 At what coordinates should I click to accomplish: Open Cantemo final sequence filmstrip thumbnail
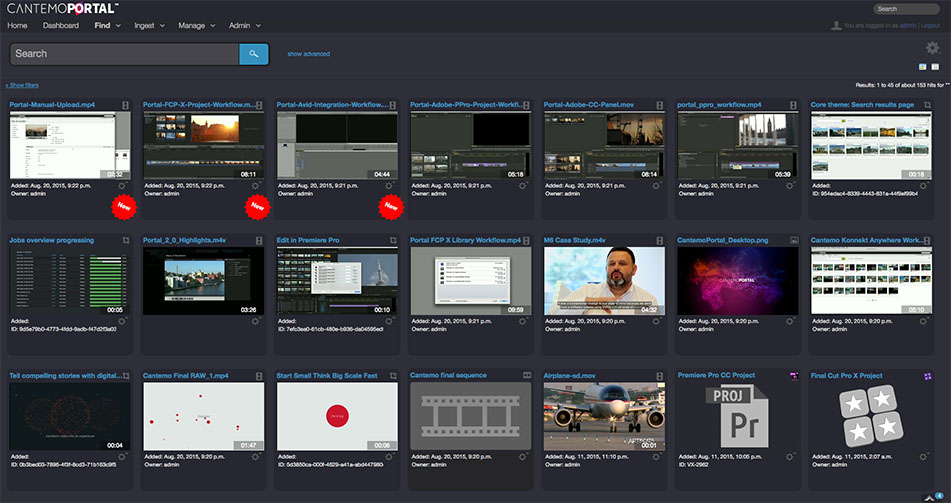tap(471, 416)
